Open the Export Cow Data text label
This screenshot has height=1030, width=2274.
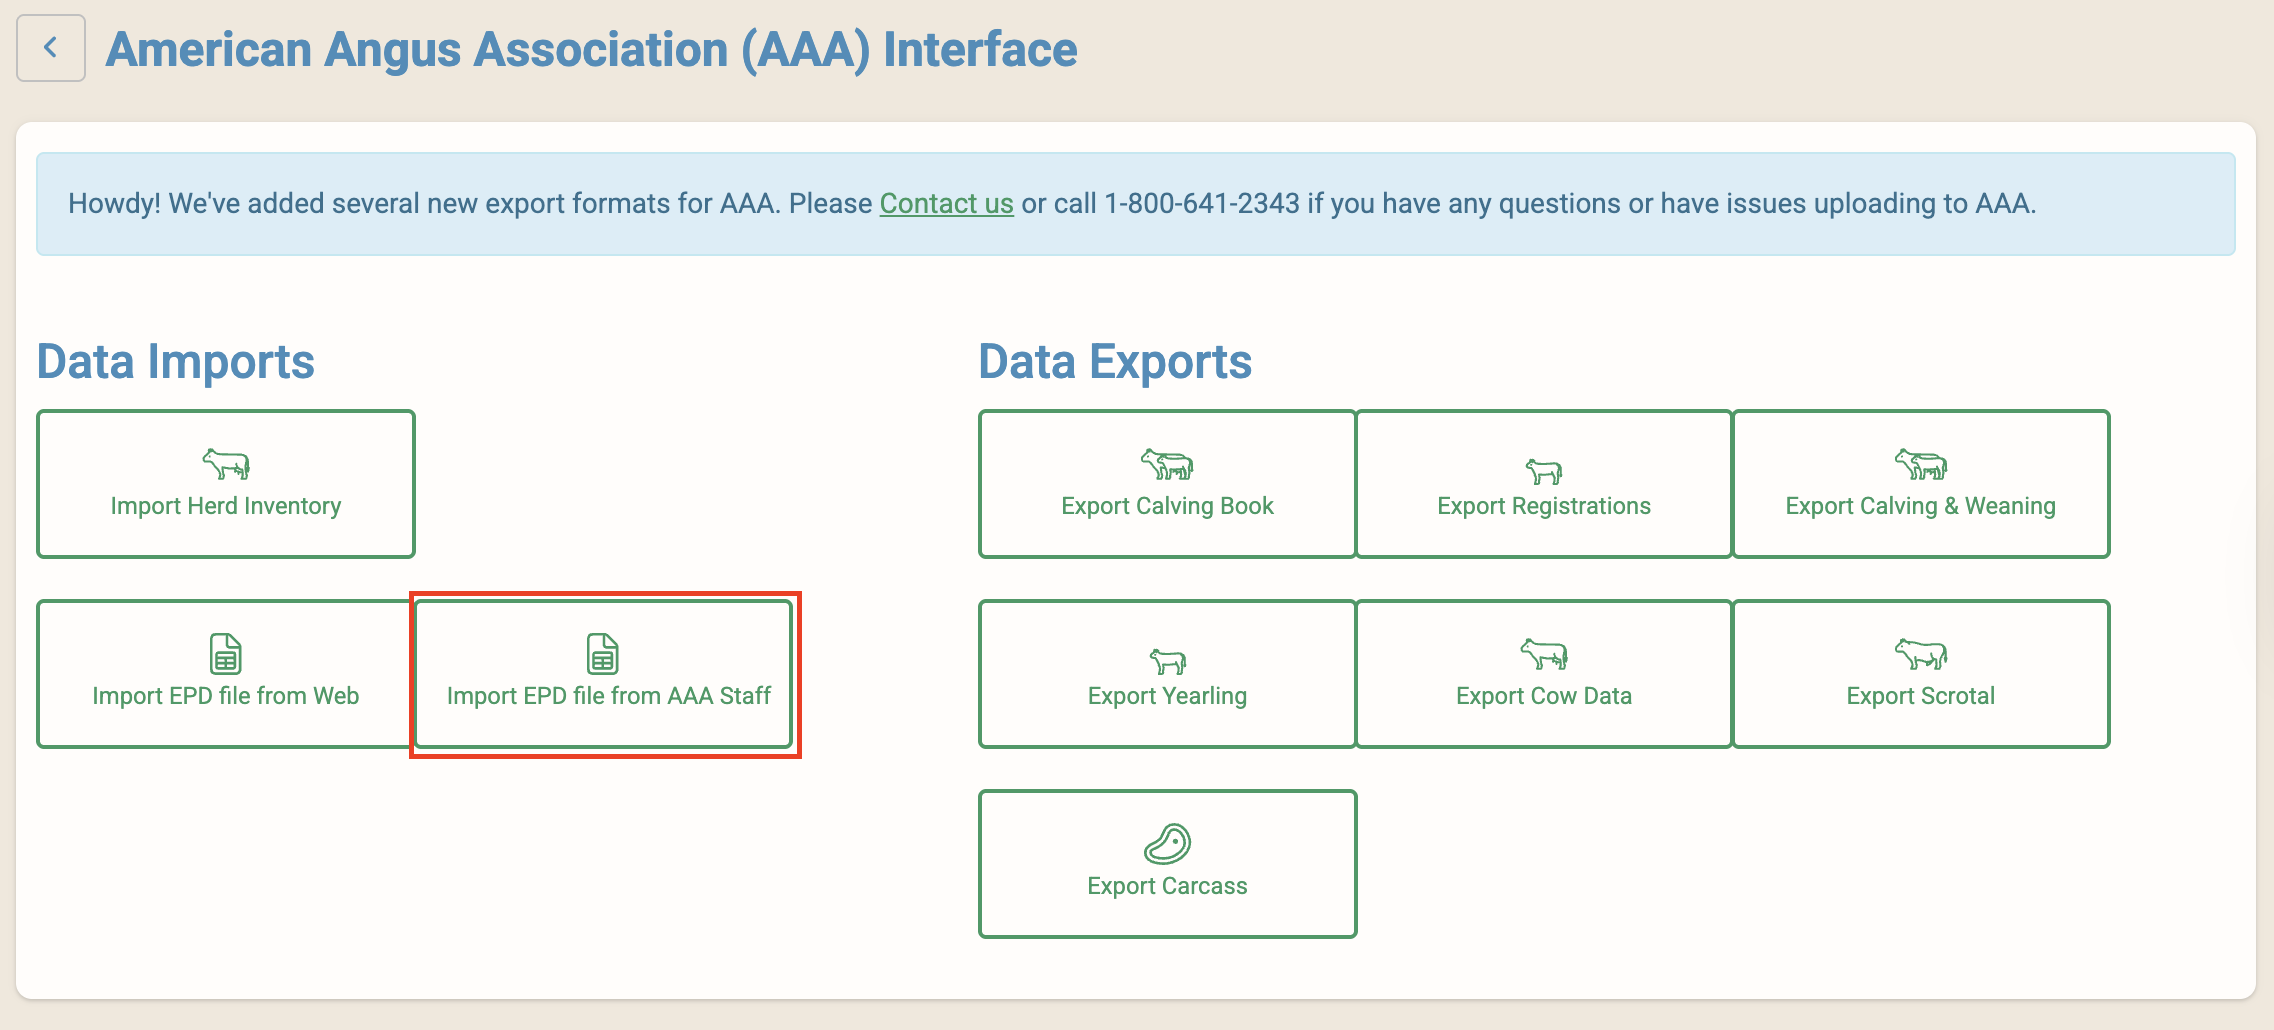[1544, 696]
